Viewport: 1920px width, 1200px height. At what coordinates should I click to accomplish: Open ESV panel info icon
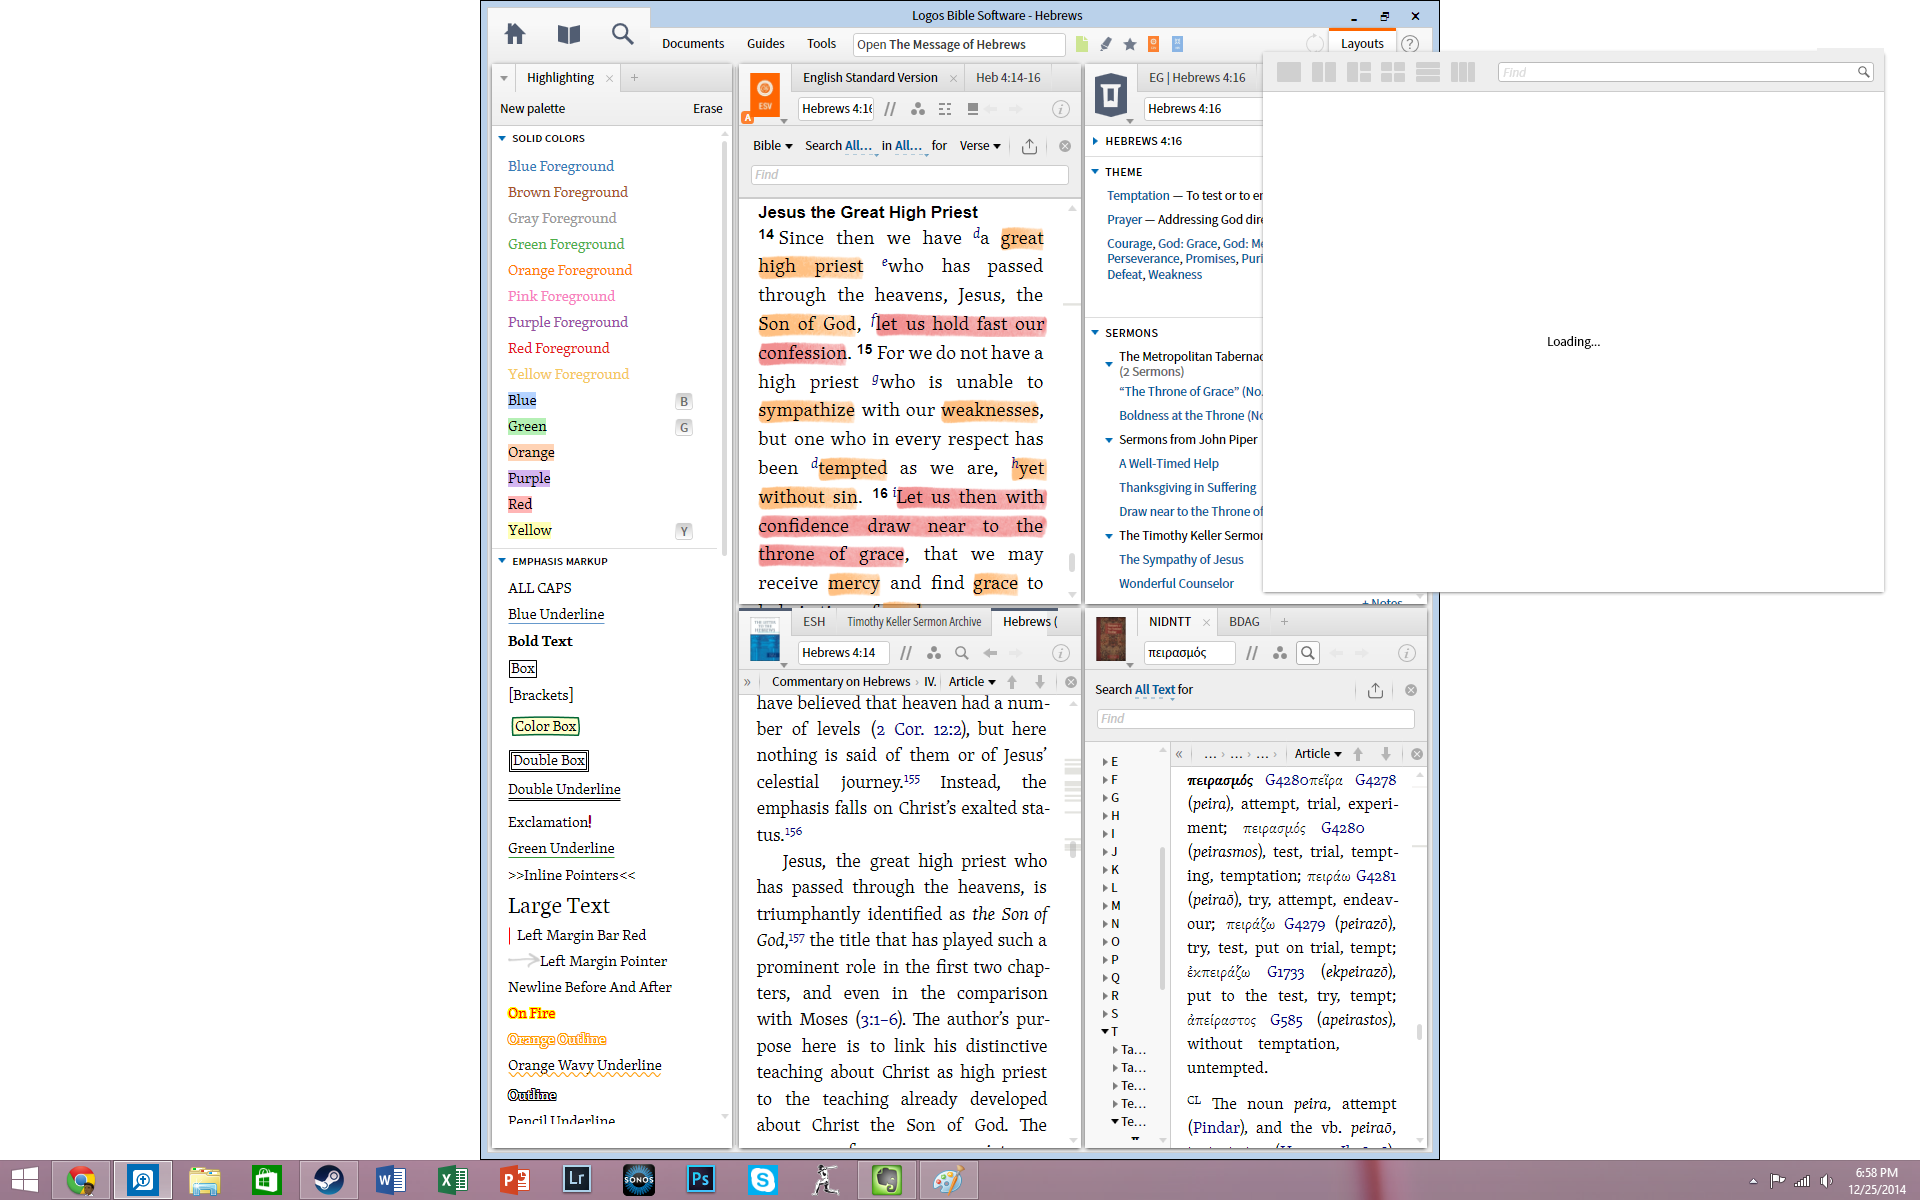click(1061, 109)
